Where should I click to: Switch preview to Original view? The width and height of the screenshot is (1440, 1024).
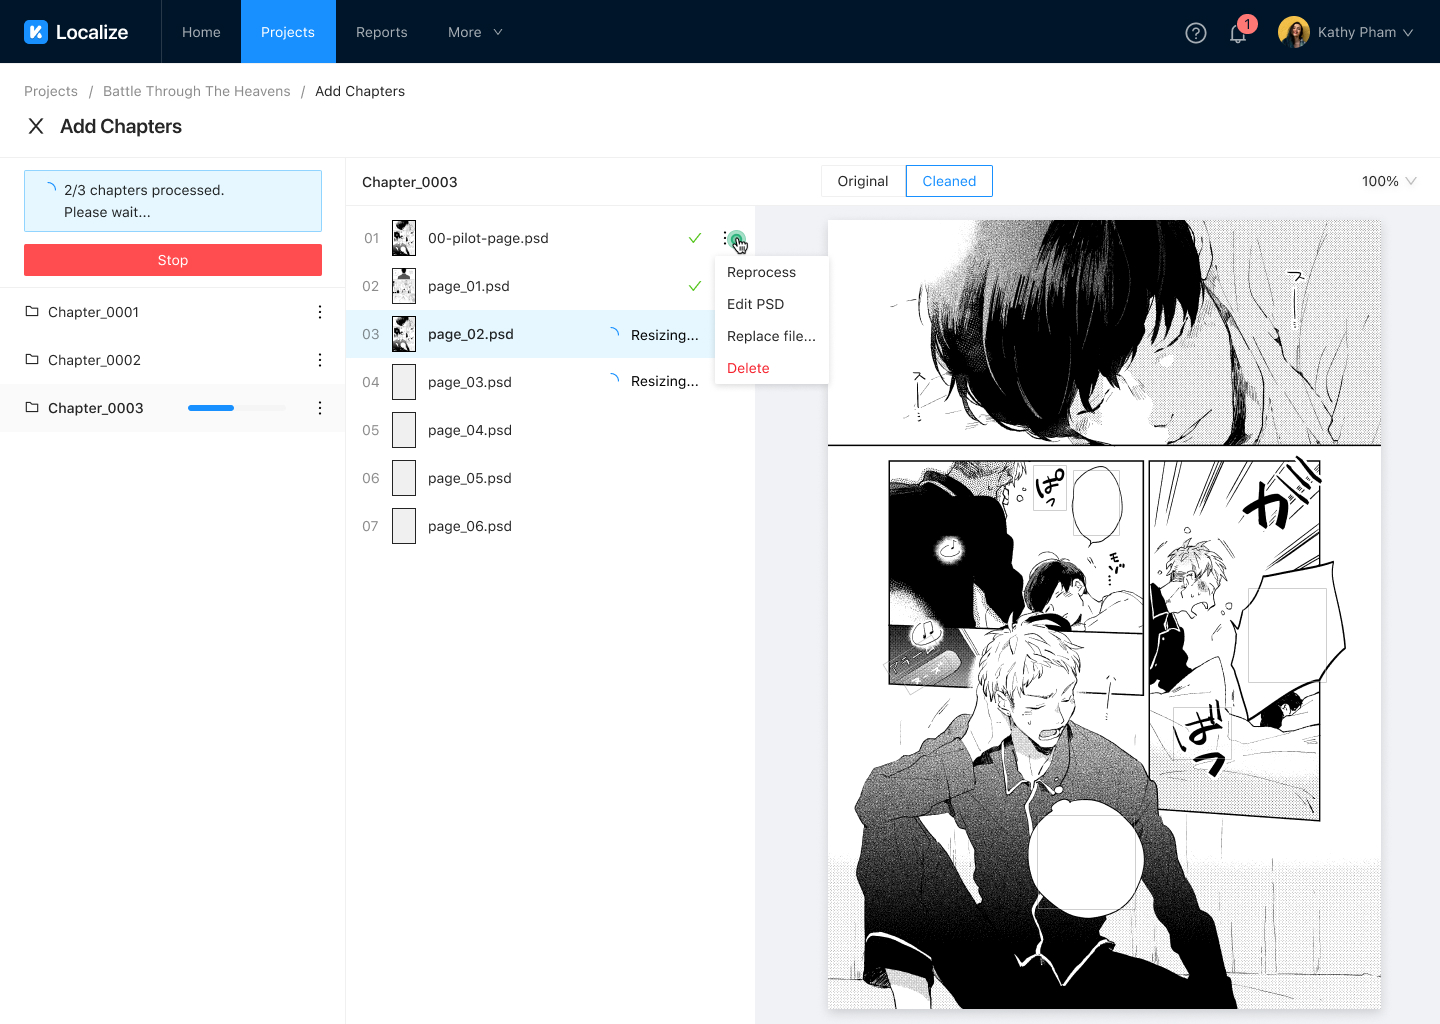tap(862, 181)
